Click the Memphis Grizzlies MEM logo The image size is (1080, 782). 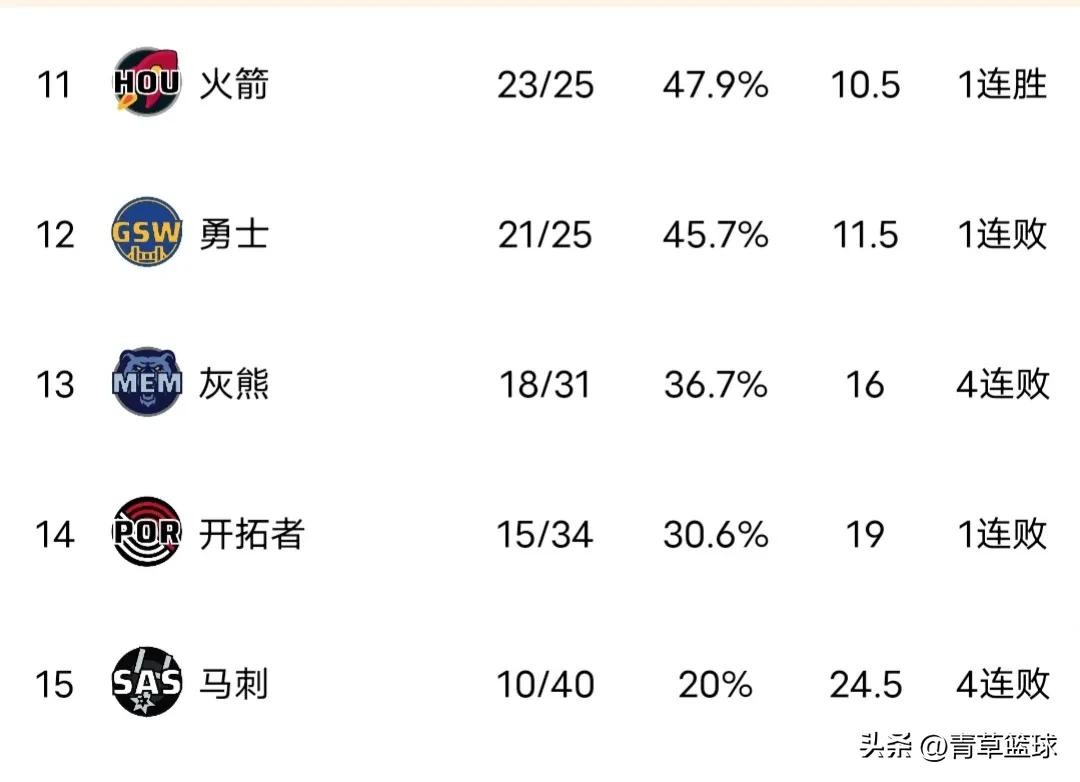point(146,382)
